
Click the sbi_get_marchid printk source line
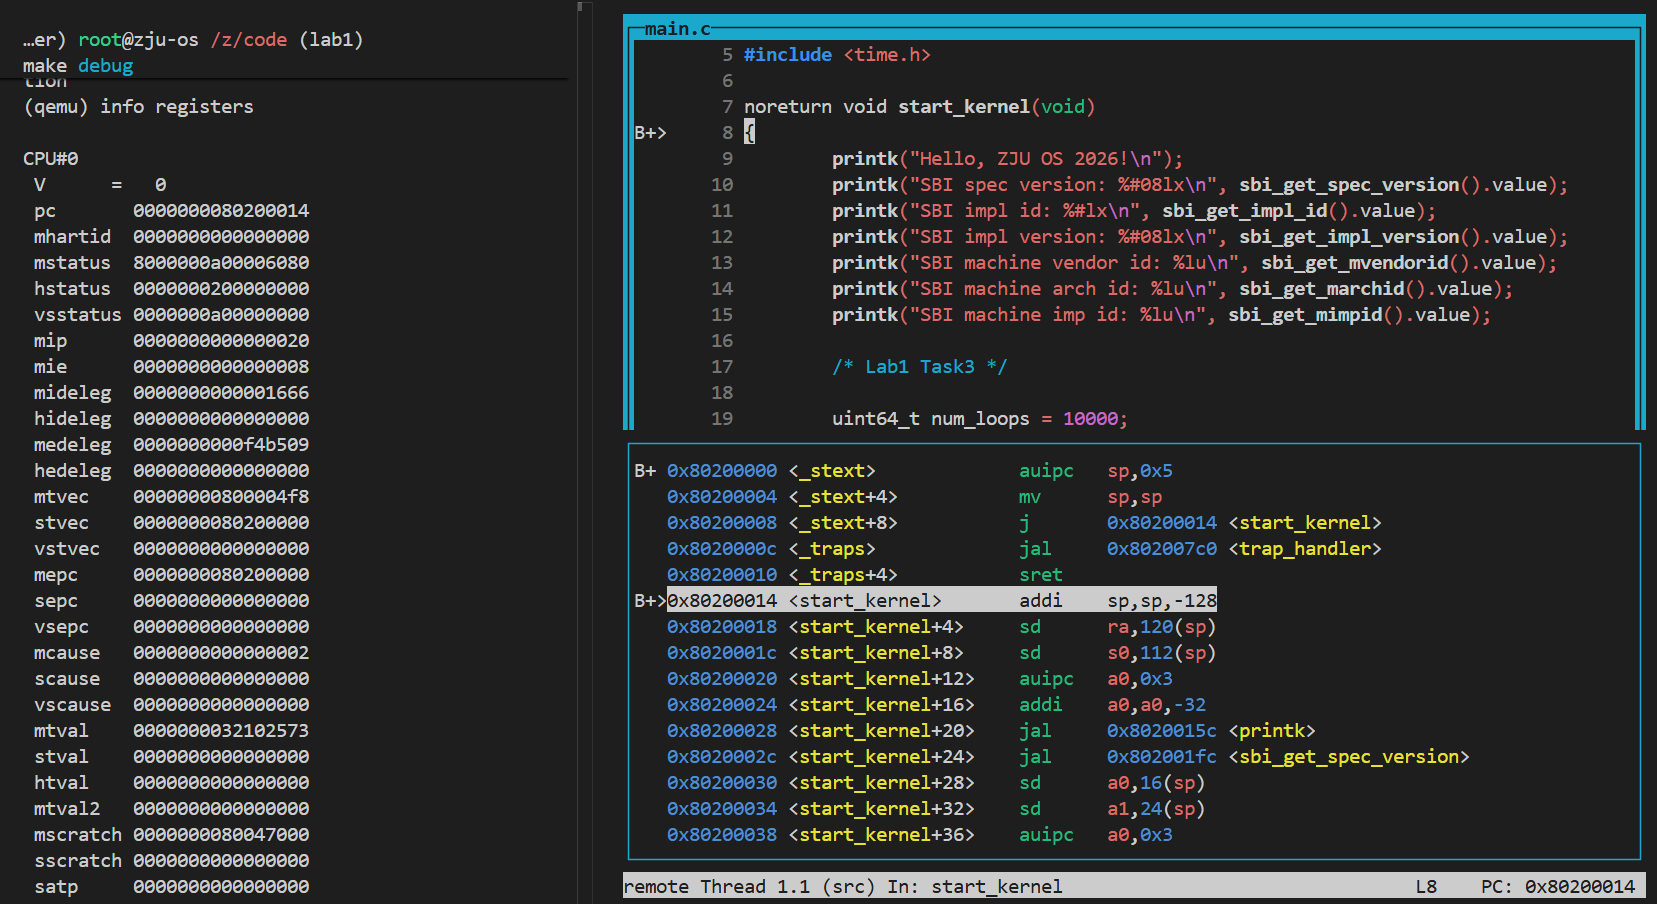pyautogui.click(x=1172, y=289)
